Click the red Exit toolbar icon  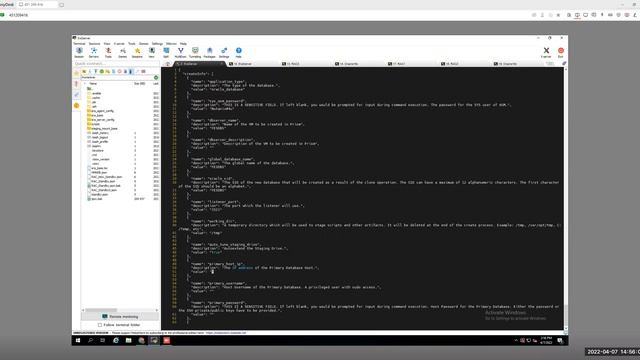pyautogui.click(x=561, y=52)
